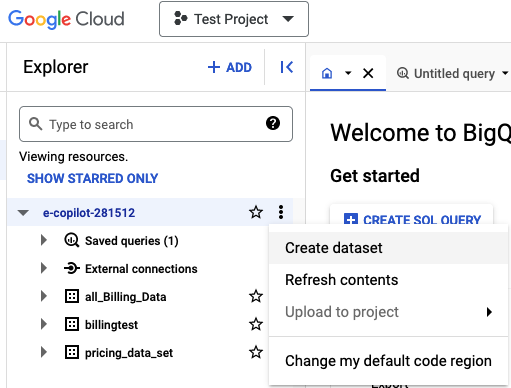This screenshot has width=511, height=388.
Task: Select External connections item
Action: tap(141, 269)
